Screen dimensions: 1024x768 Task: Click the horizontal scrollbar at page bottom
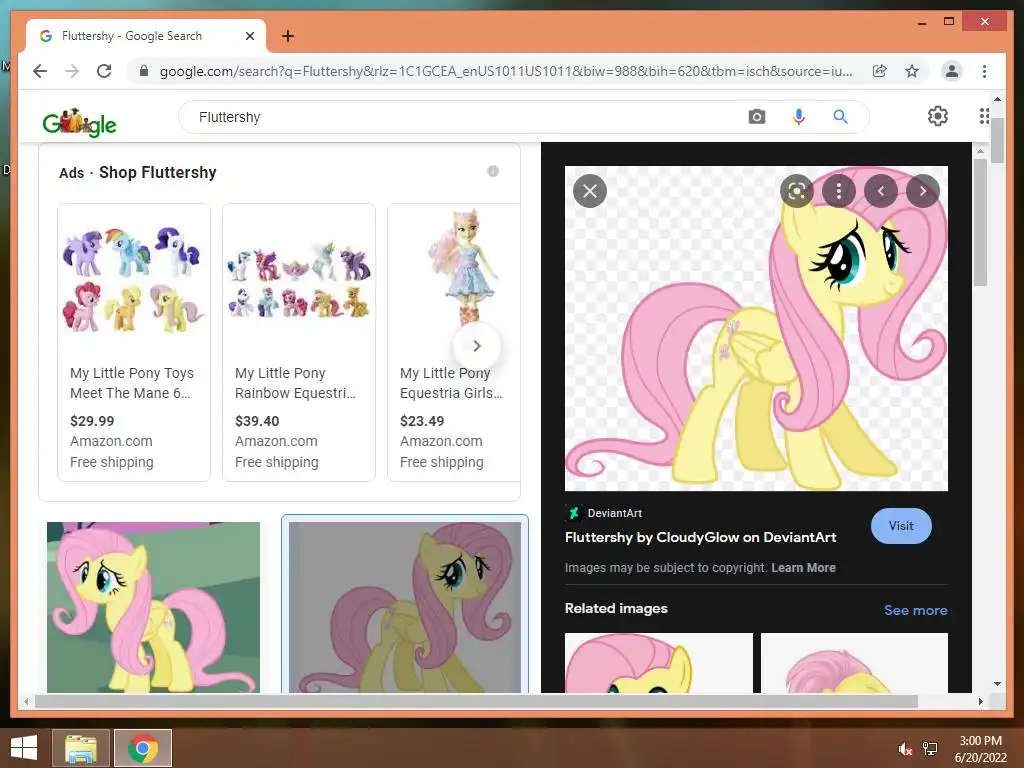[x=477, y=701]
